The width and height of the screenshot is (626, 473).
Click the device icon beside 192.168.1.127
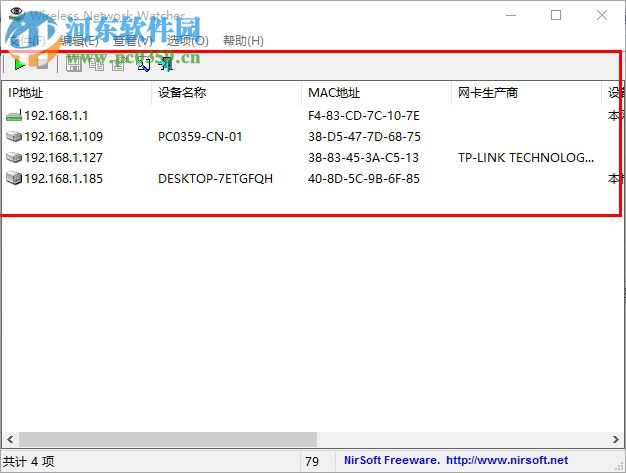[x=14, y=157]
